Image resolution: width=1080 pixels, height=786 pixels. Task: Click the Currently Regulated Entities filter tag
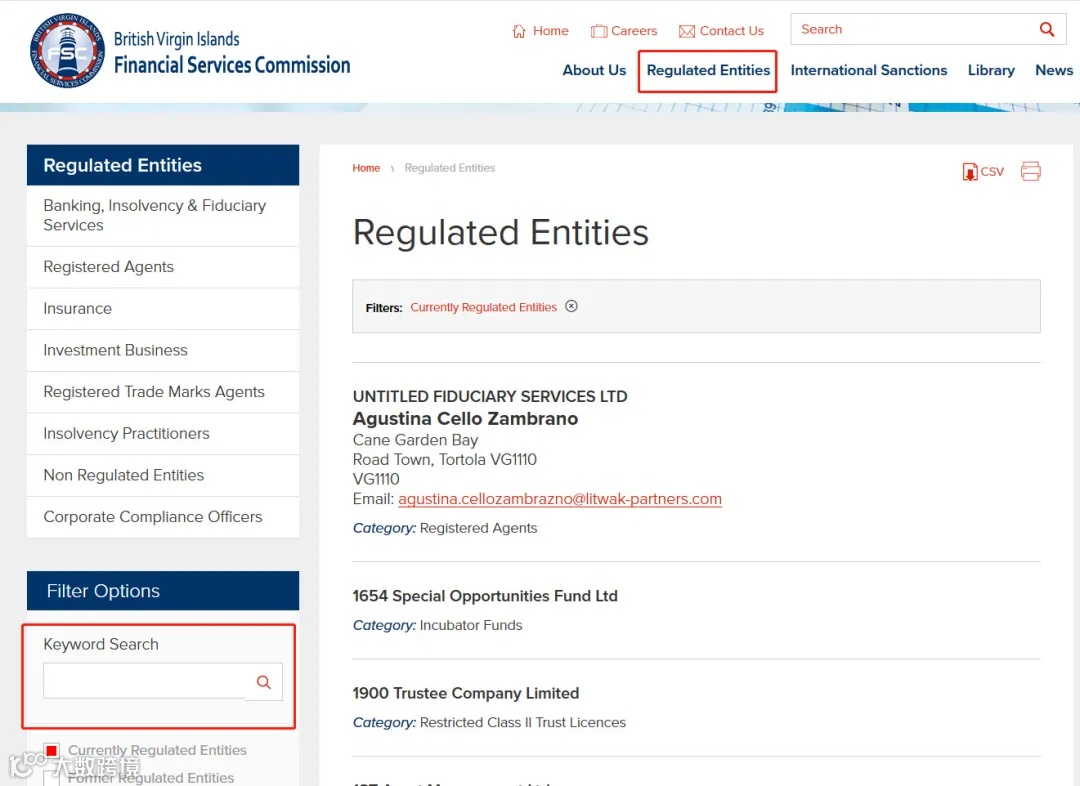(484, 307)
